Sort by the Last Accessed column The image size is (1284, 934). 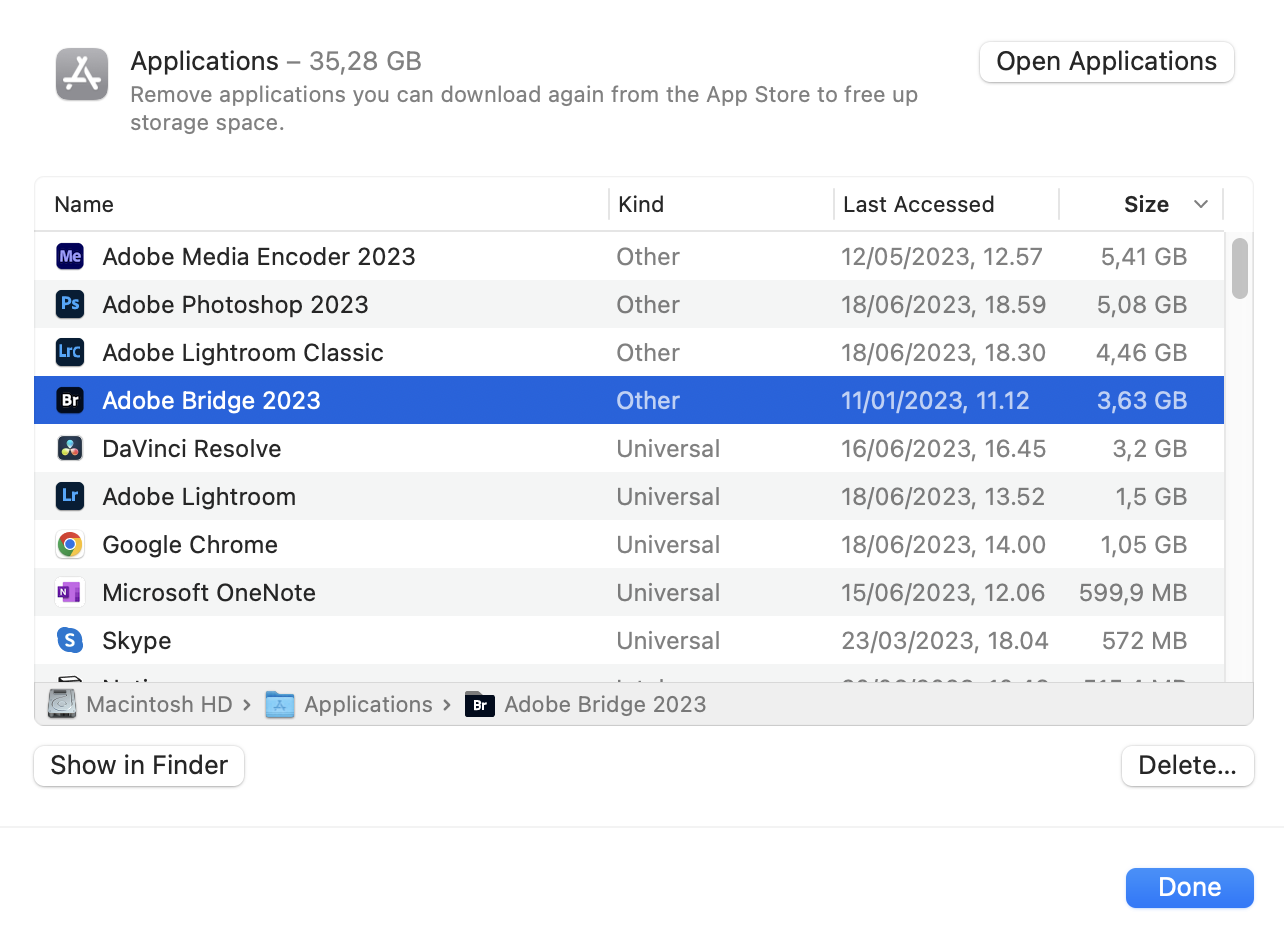pyautogui.click(x=918, y=205)
